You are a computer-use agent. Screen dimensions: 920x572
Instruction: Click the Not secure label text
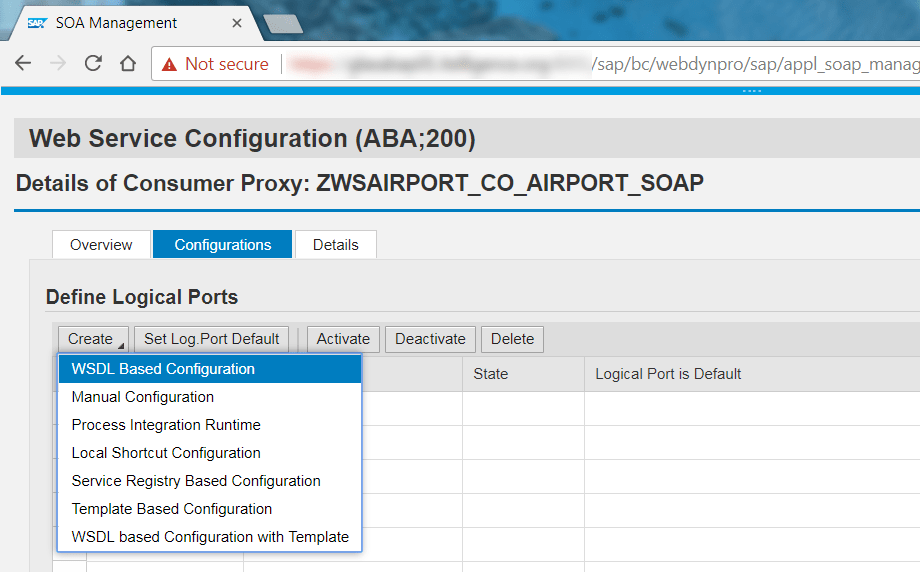click(226, 64)
